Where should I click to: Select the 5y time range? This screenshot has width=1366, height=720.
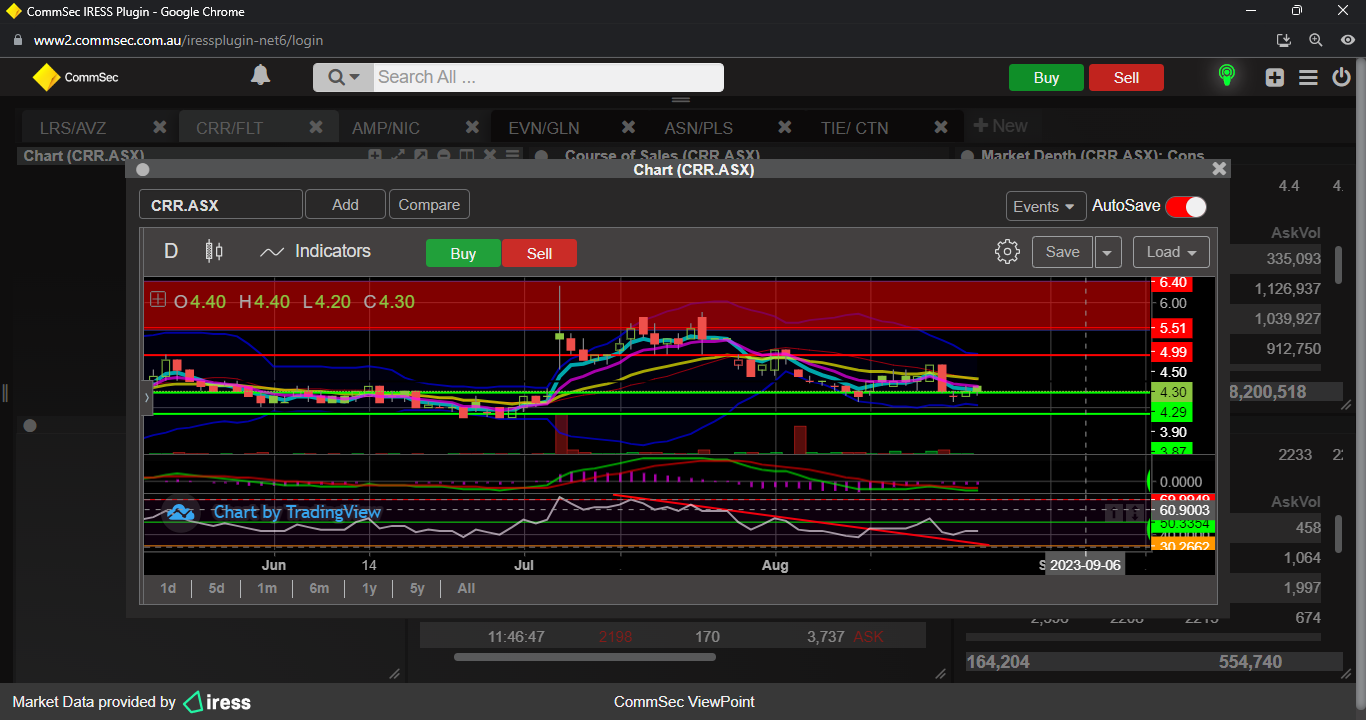click(x=417, y=588)
